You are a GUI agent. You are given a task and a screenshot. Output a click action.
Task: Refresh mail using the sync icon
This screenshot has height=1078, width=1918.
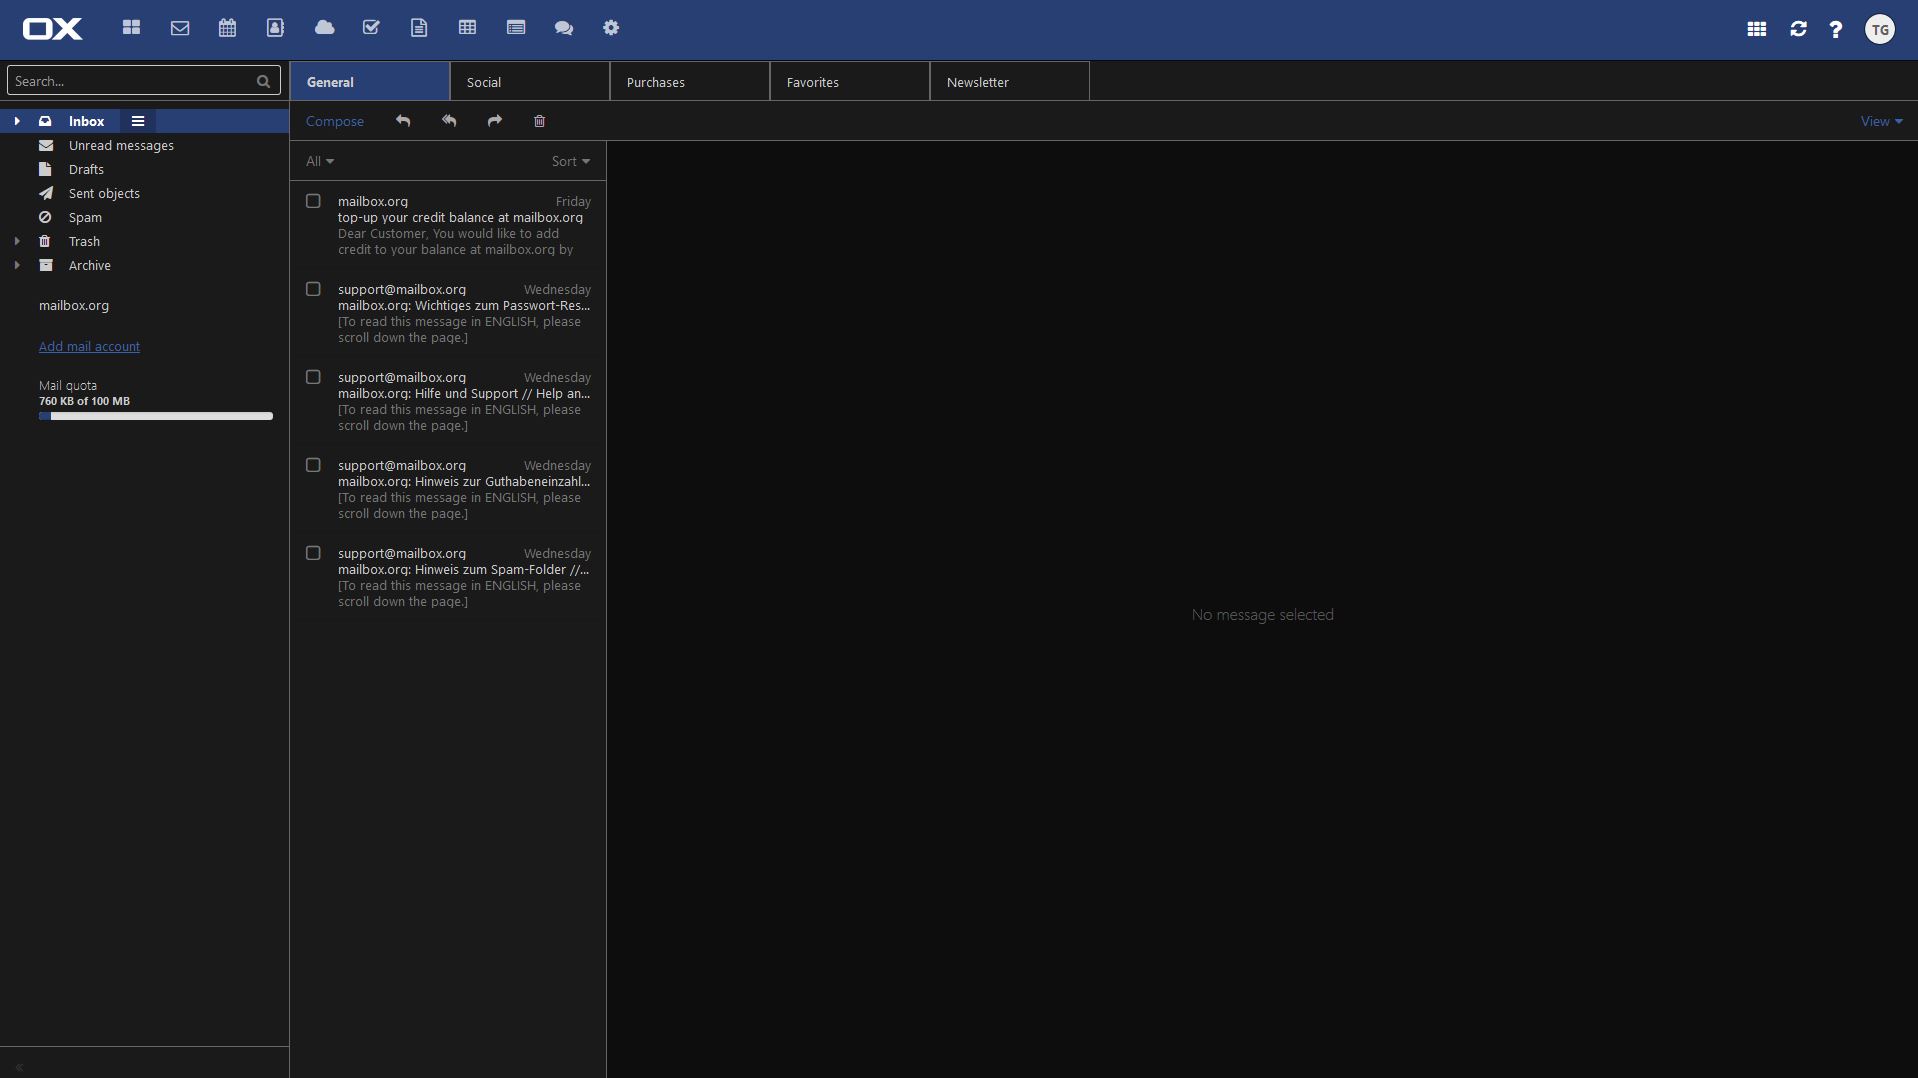[1797, 30]
